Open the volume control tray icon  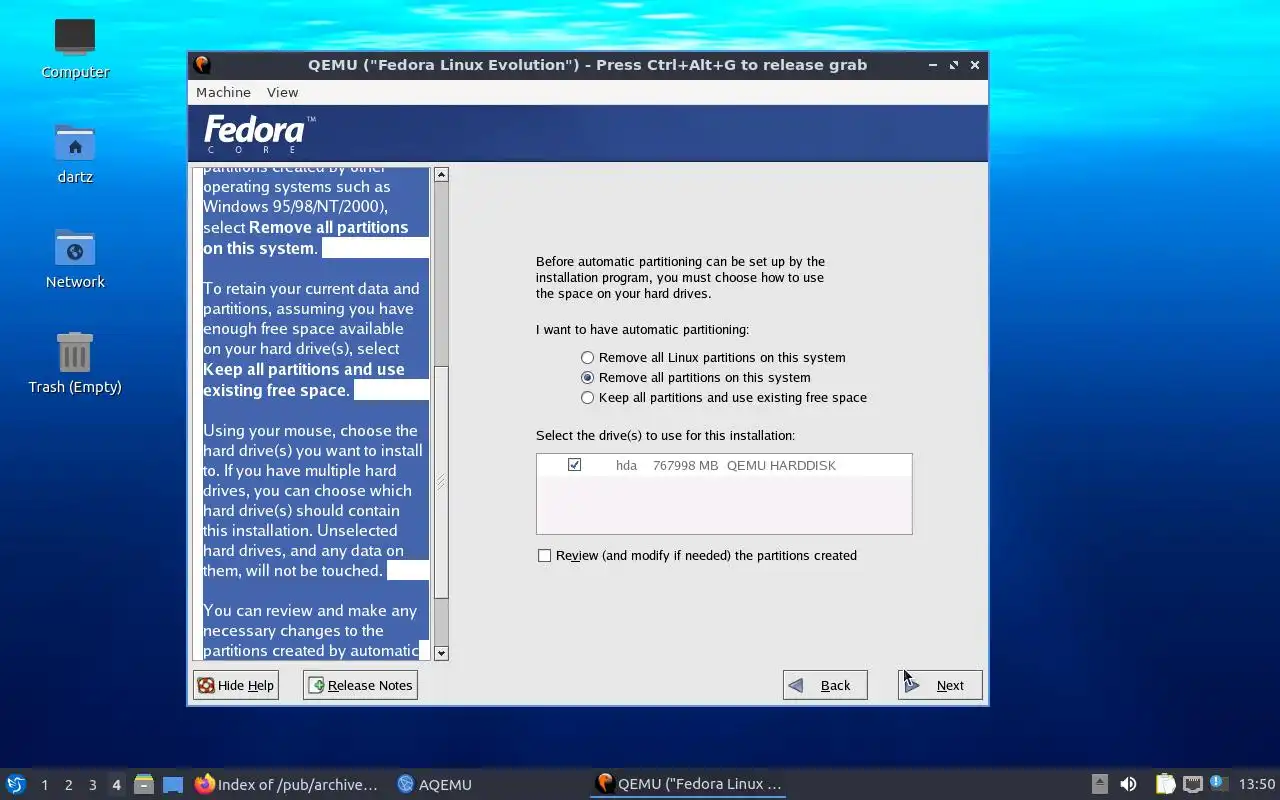(1128, 784)
